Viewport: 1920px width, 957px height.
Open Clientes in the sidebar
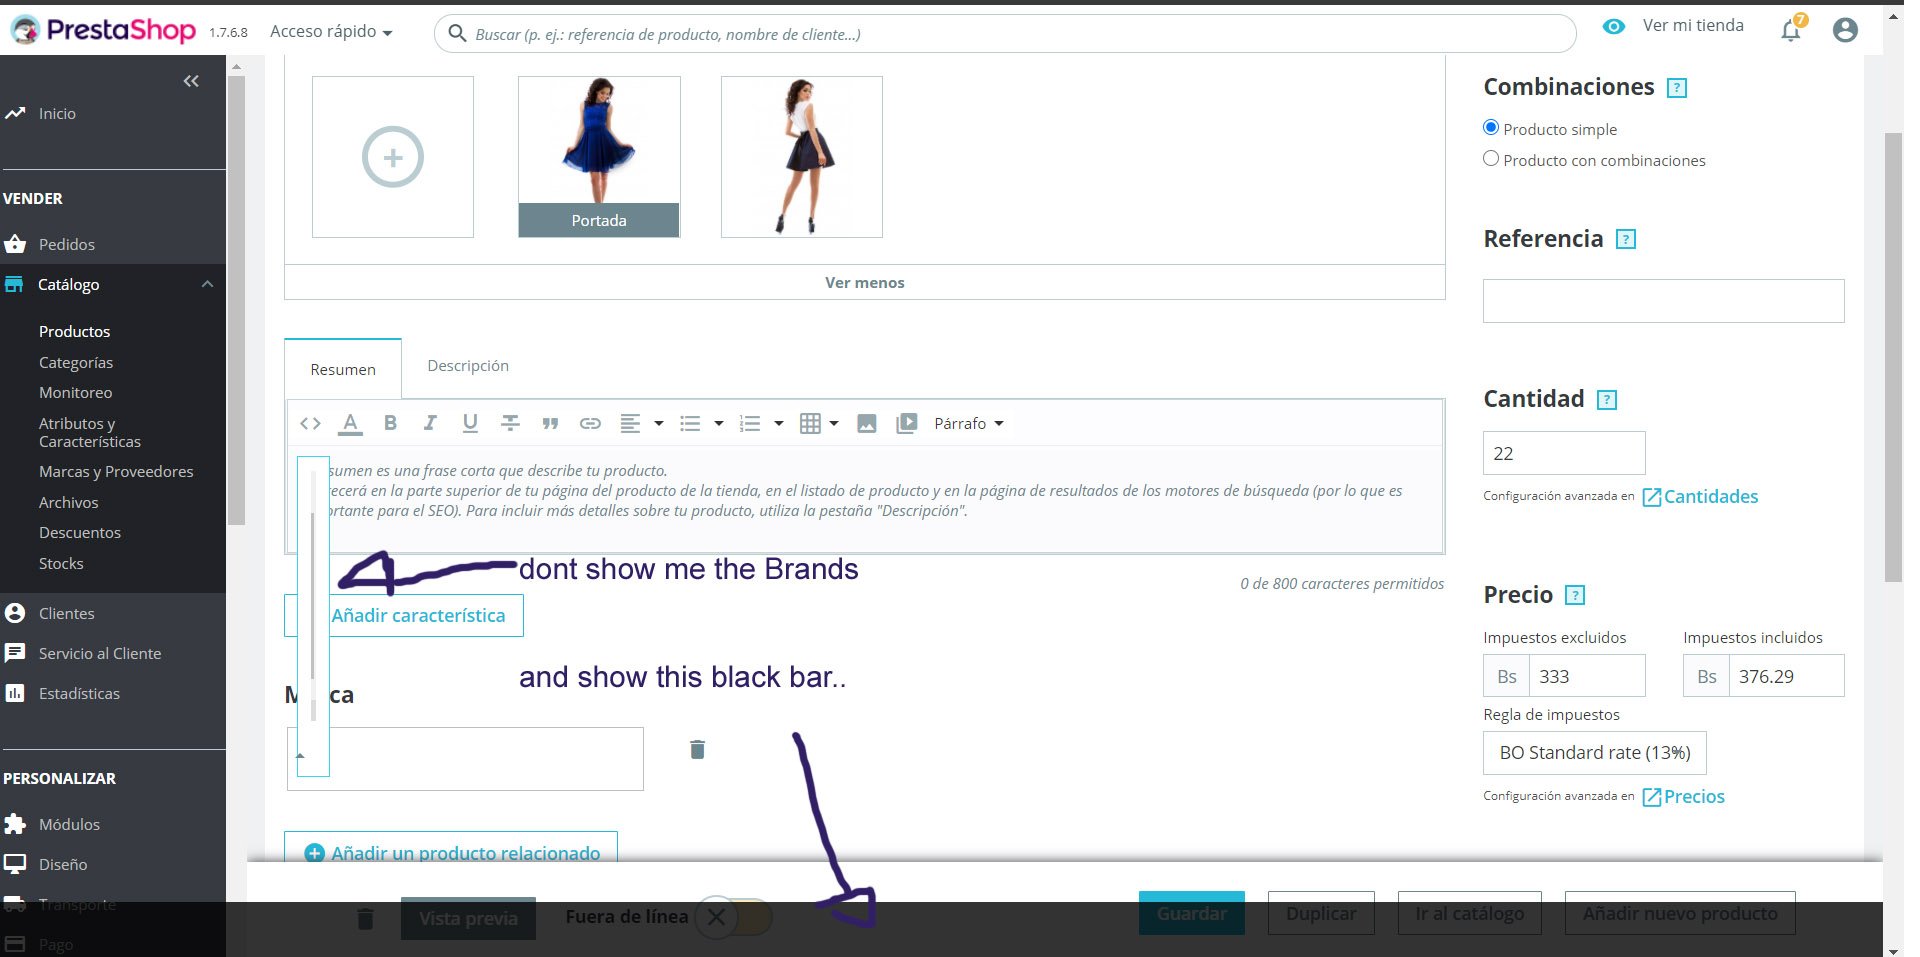pos(67,613)
